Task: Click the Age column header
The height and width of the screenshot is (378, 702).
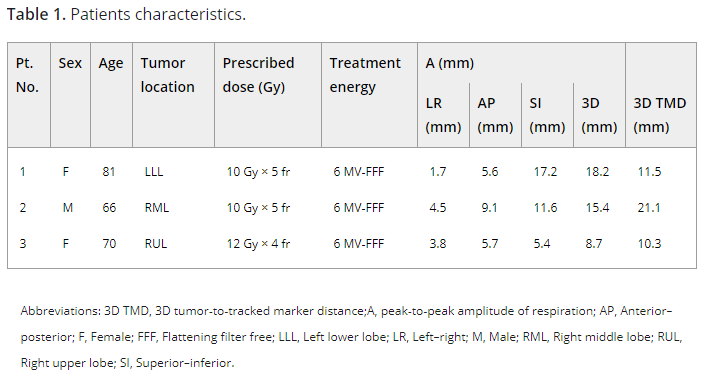Action: coord(111,63)
